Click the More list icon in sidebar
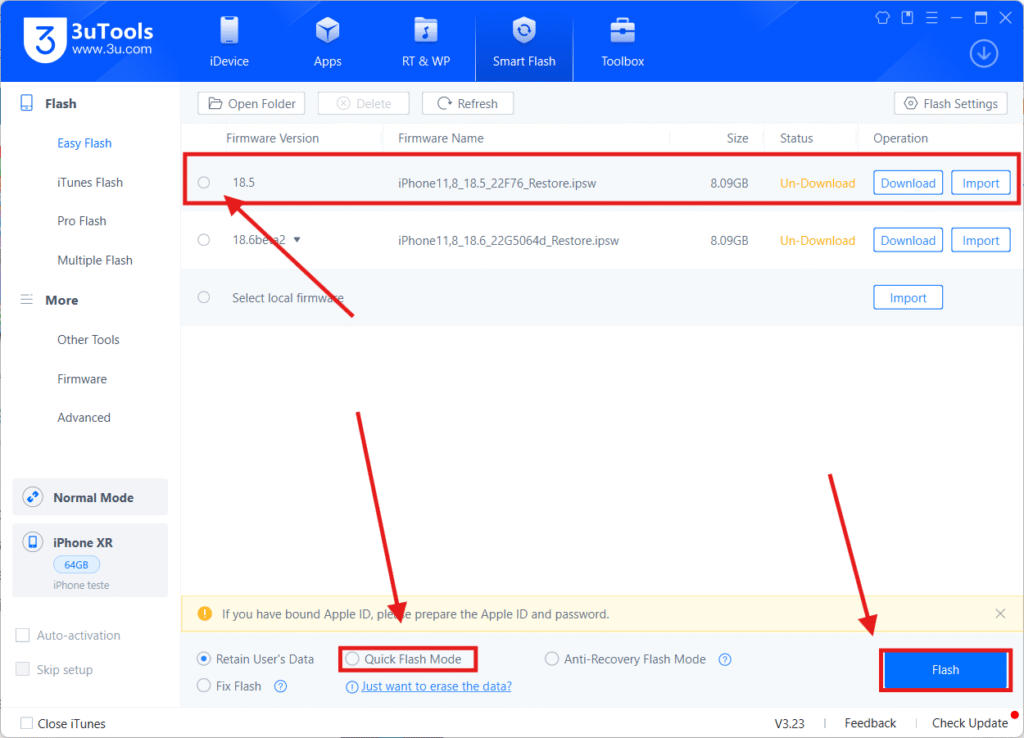Image resolution: width=1024 pixels, height=738 pixels. coord(27,300)
